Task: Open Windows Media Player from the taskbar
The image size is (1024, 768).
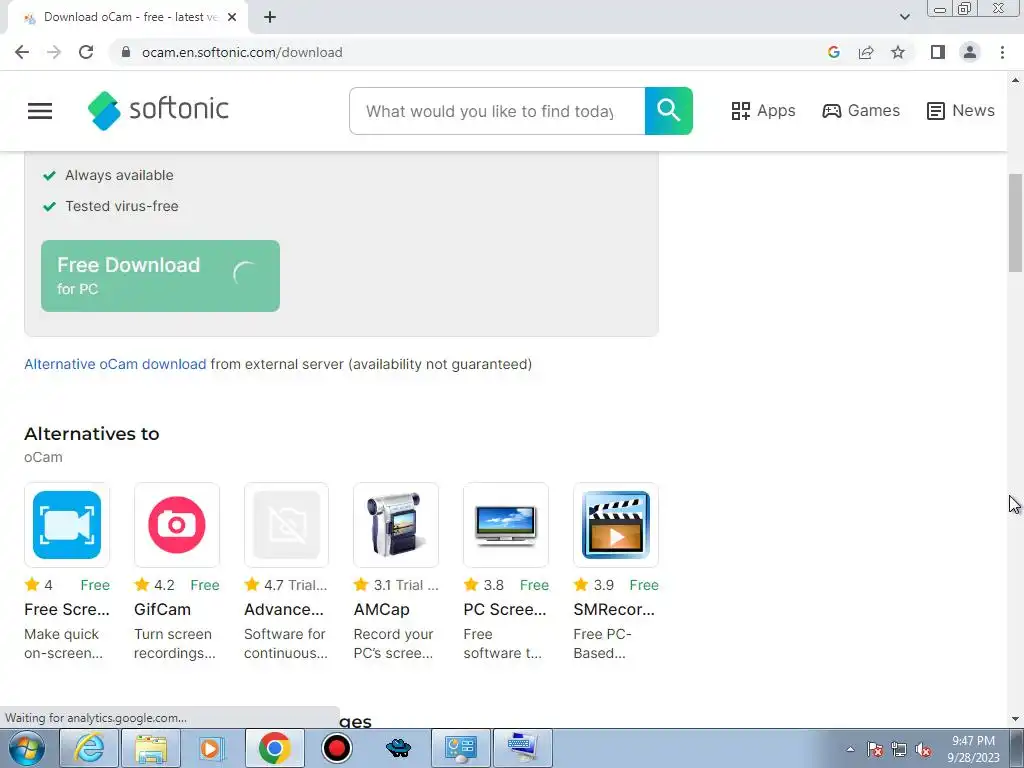Action: tap(212, 748)
